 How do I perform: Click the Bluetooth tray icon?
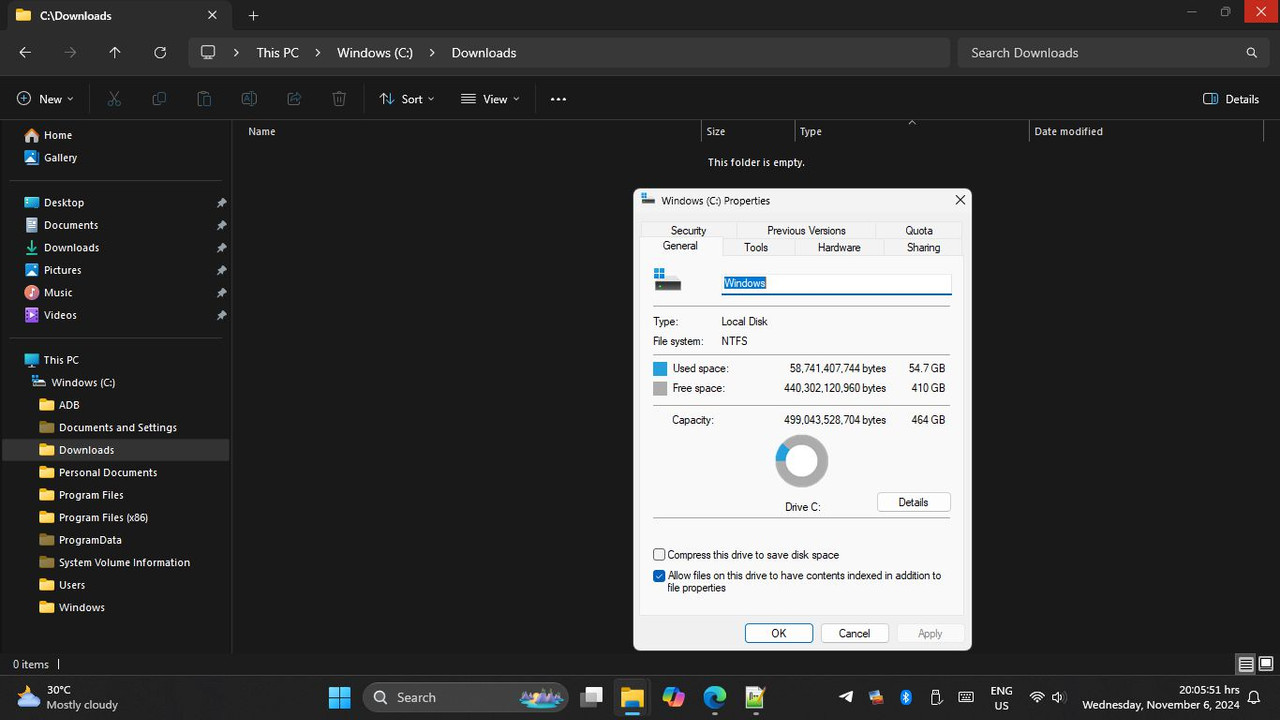click(906, 697)
